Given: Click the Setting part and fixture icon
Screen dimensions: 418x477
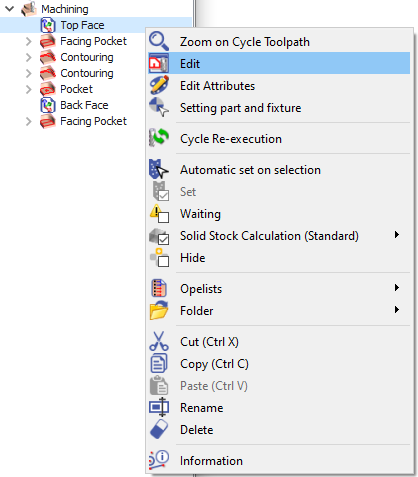Looking at the screenshot, I should 159,107.
